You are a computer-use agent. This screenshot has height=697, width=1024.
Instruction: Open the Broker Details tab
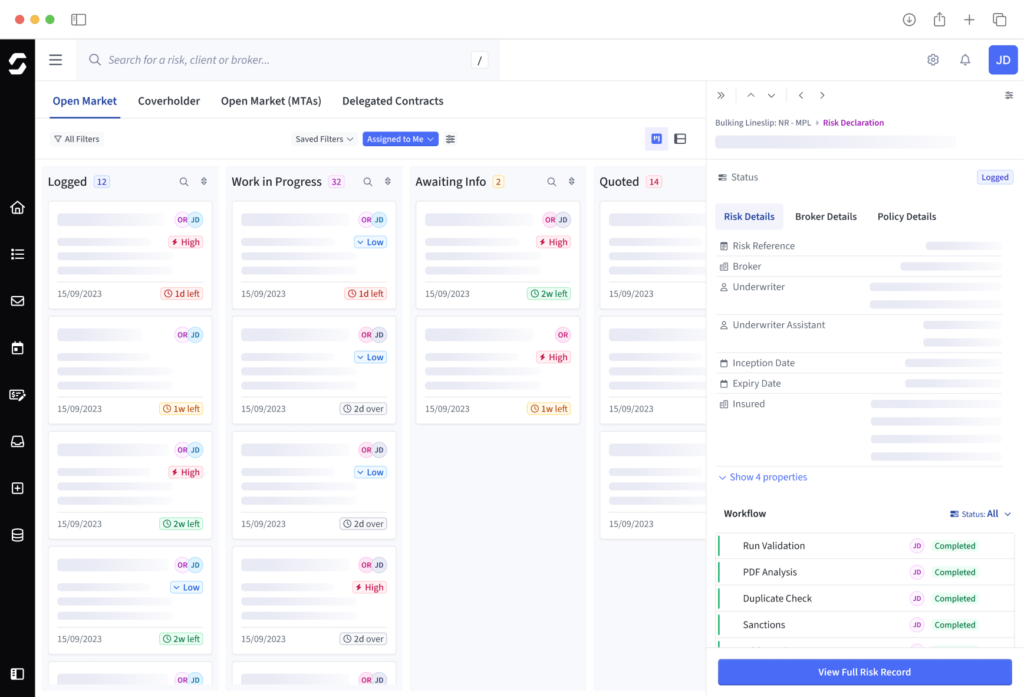tap(826, 216)
